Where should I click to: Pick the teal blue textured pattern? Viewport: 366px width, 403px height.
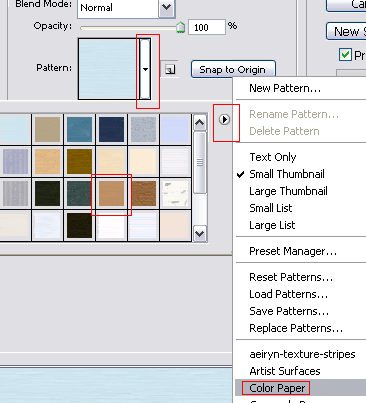[79, 129]
